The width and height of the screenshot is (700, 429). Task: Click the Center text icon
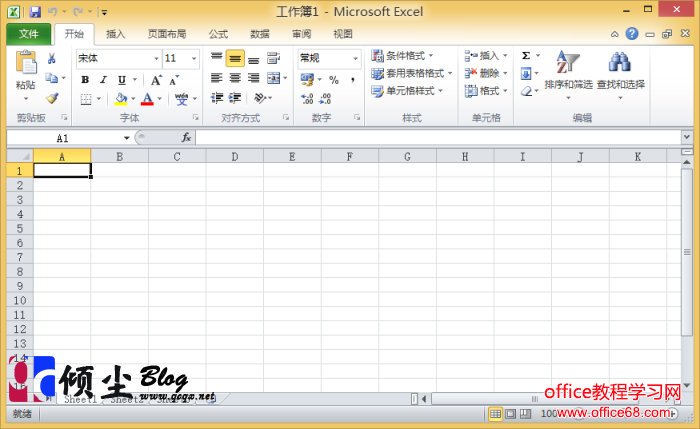click(235, 78)
